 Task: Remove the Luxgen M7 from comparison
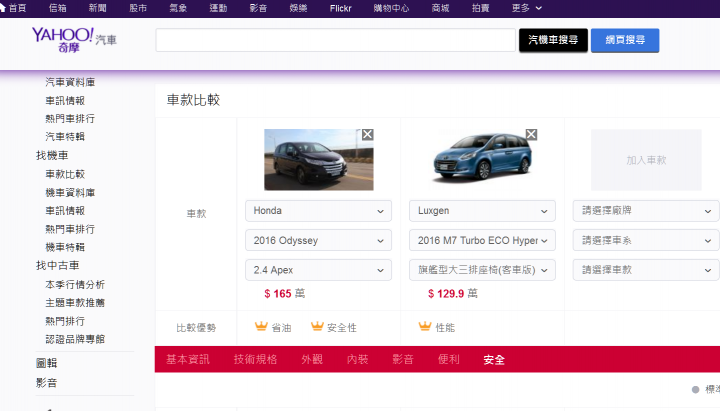(x=531, y=135)
